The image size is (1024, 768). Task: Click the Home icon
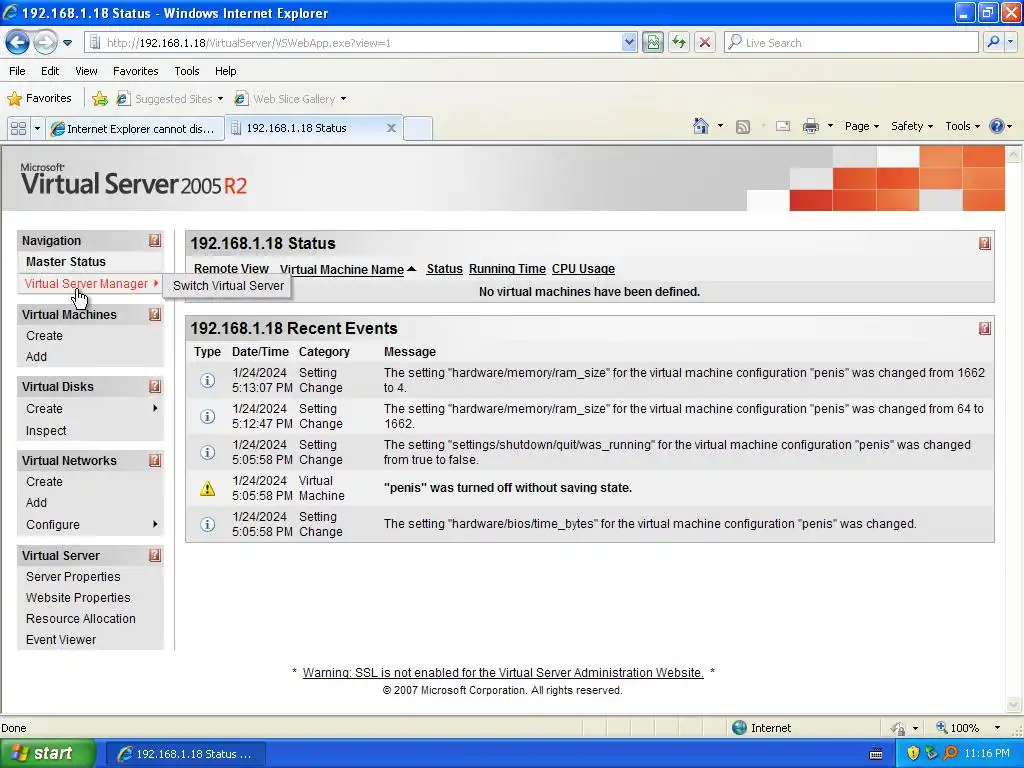(x=701, y=126)
